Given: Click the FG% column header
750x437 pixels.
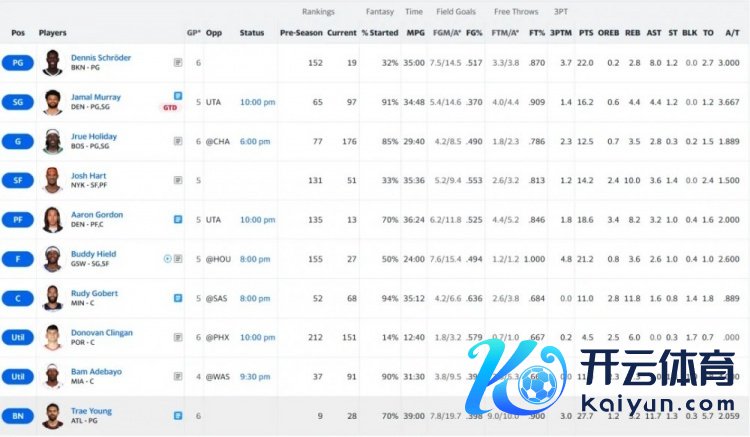Looking at the screenshot, I should pyautogui.click(x=474, y=33).
